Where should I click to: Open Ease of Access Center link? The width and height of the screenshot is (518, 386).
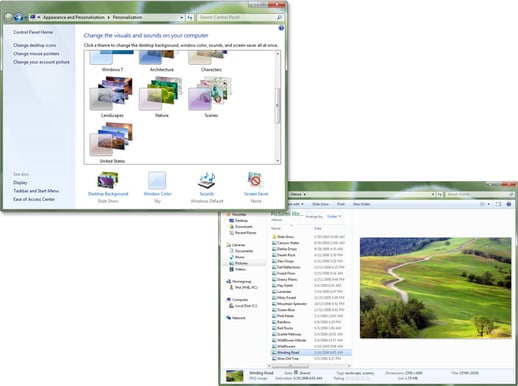34,199
